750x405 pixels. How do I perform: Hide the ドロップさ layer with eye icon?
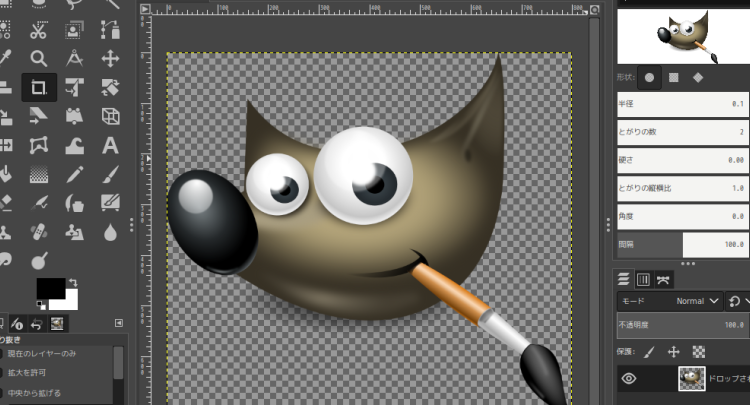(629, 378)
